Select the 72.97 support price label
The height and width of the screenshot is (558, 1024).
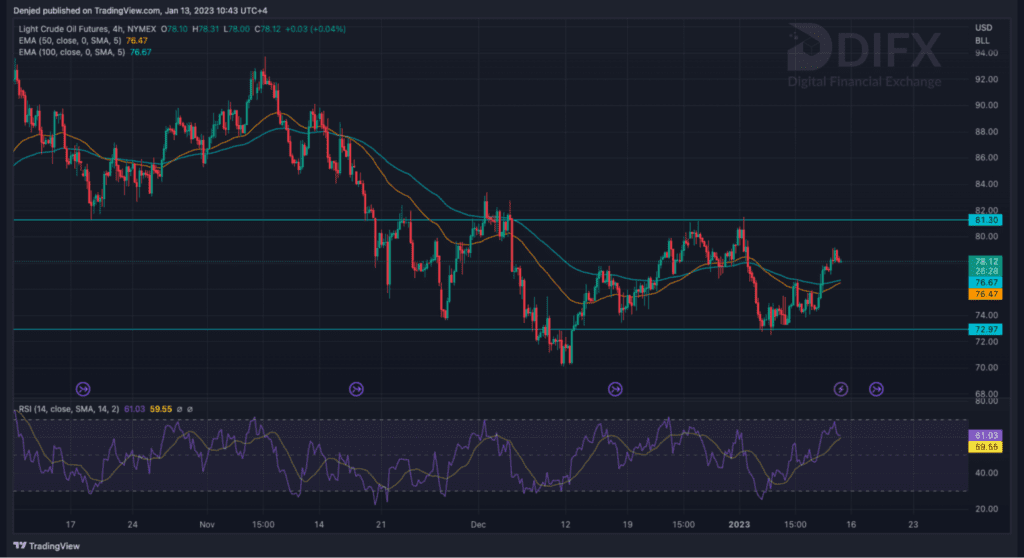point(986,329)
